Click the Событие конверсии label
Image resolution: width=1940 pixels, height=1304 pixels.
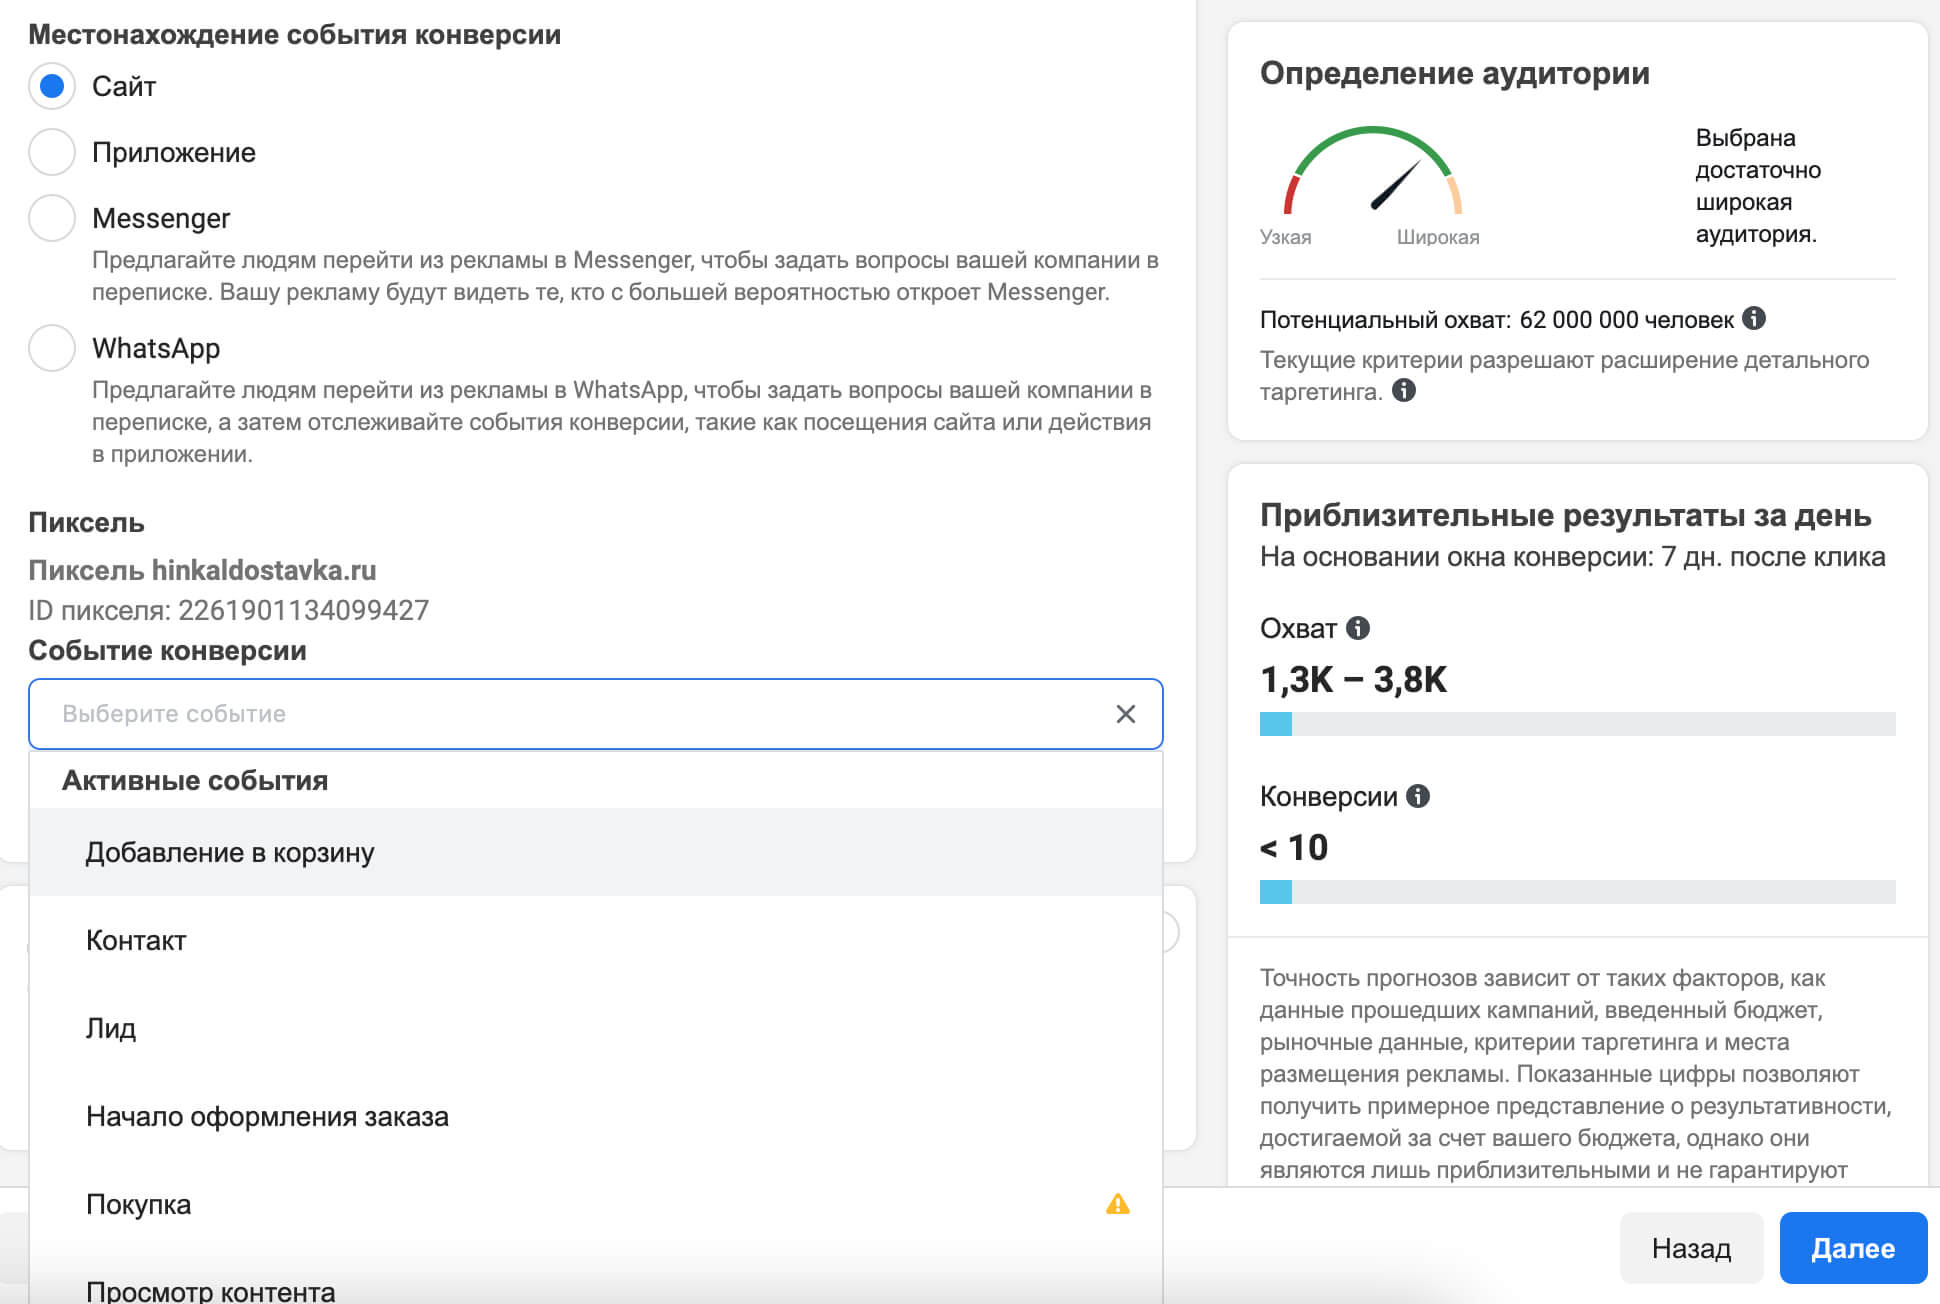click(x=167, y=650)
